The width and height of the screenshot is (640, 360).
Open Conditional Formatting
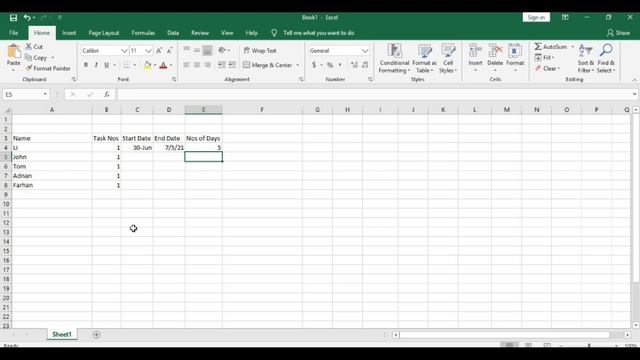point(394,58)
